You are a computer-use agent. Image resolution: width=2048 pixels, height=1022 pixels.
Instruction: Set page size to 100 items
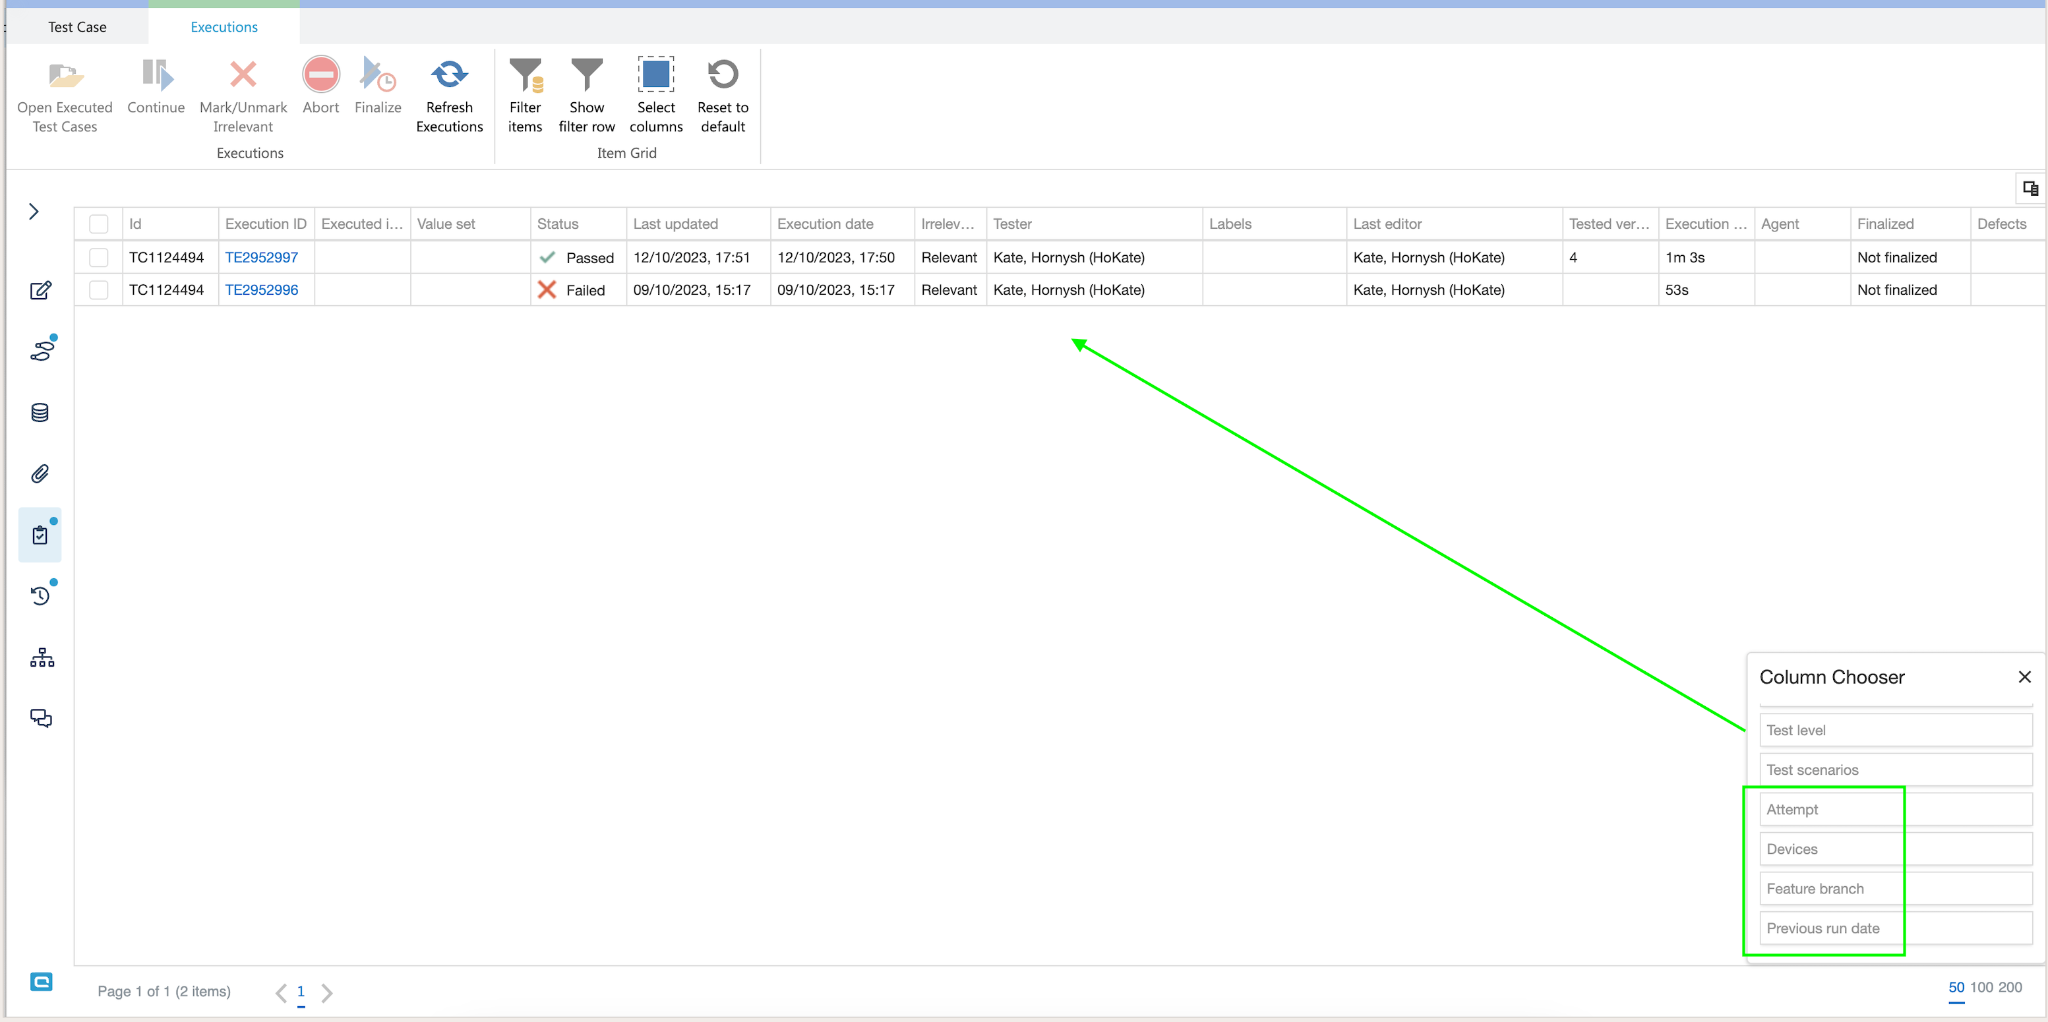(x=1981, y=988)
